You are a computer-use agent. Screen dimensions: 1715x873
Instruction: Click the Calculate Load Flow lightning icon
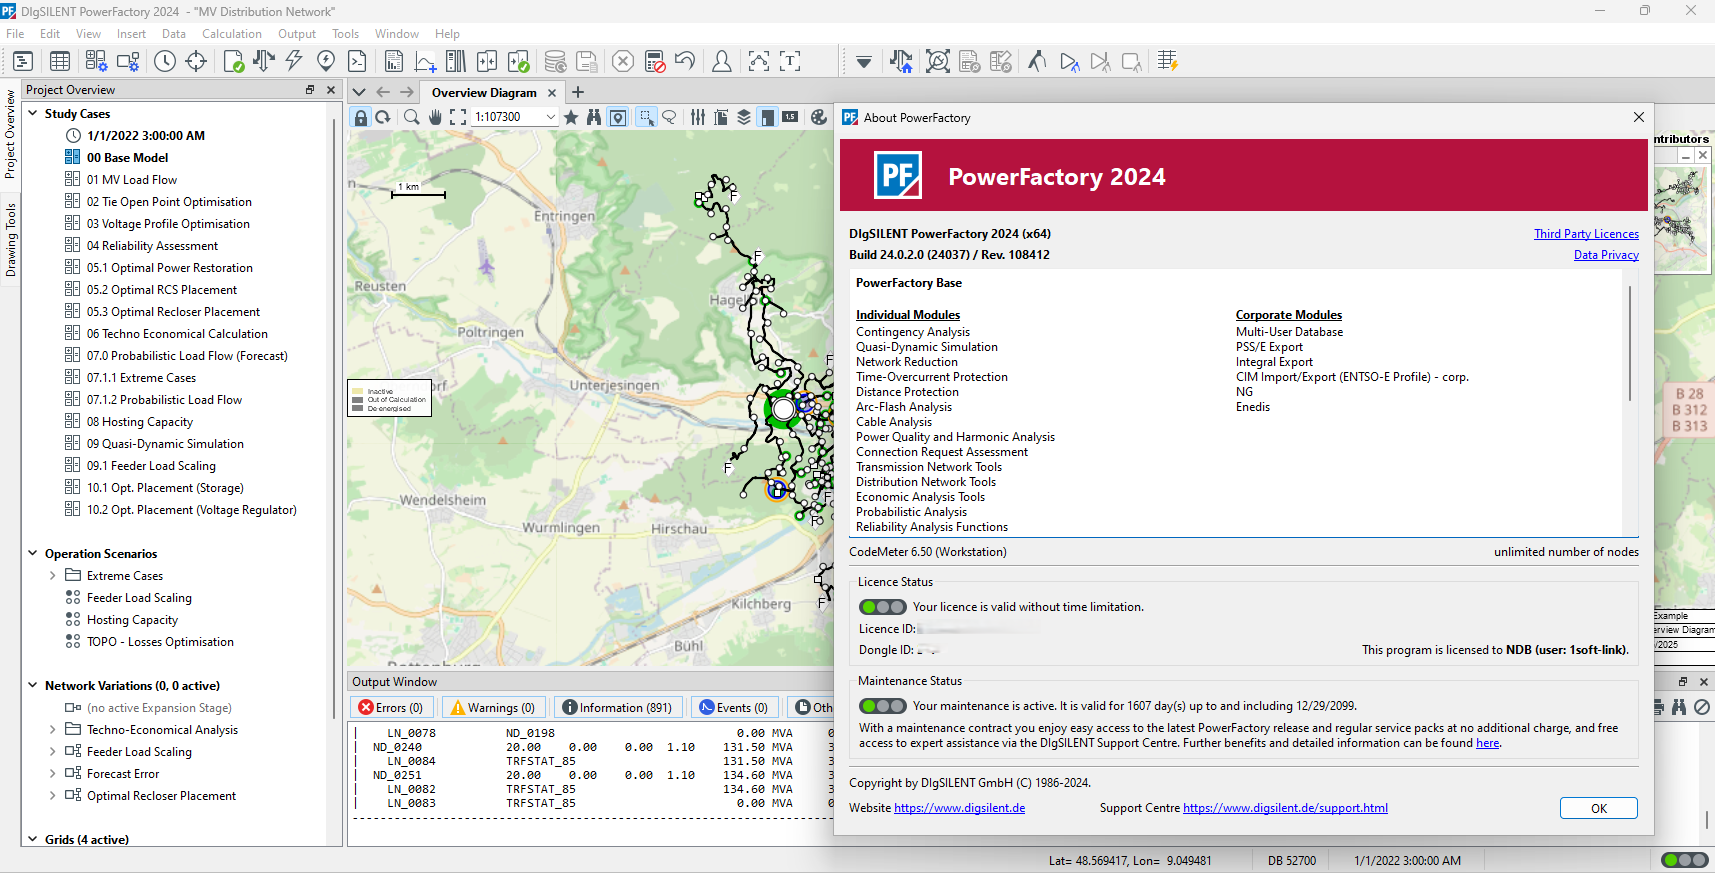294,61
